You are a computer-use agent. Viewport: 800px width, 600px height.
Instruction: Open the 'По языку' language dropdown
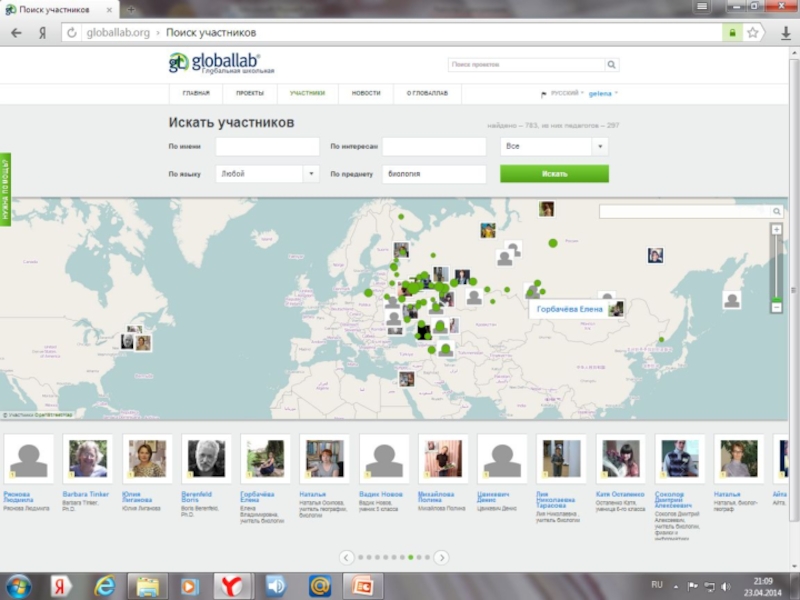[267, 174]
